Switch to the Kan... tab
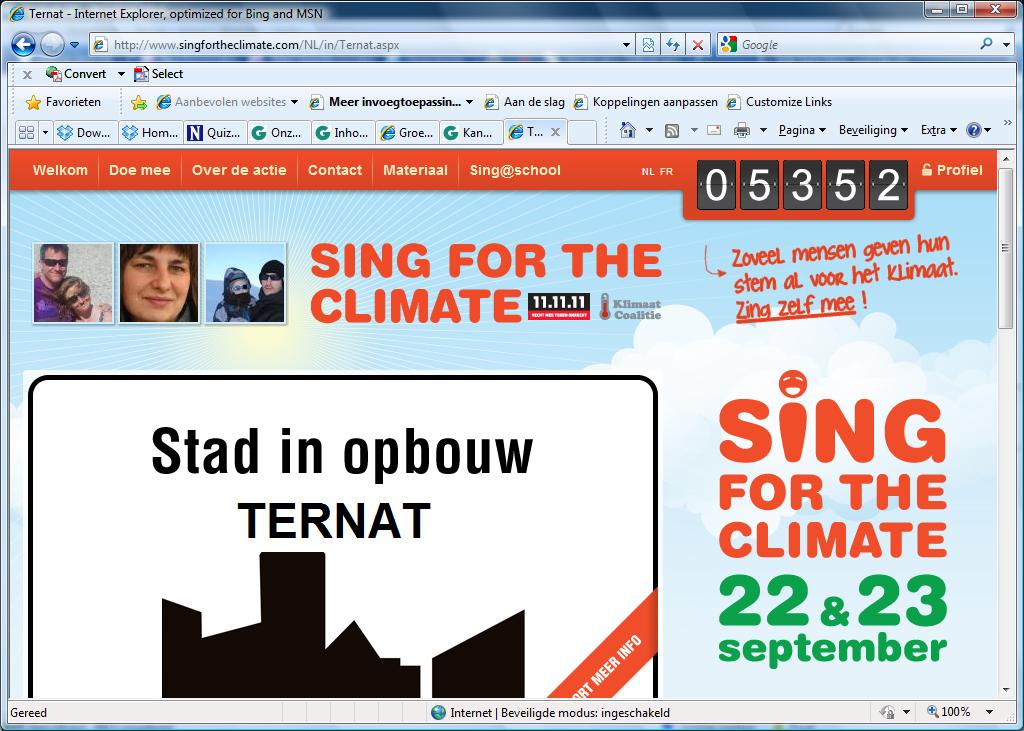Screen dimensions: 1024x731 471,133
